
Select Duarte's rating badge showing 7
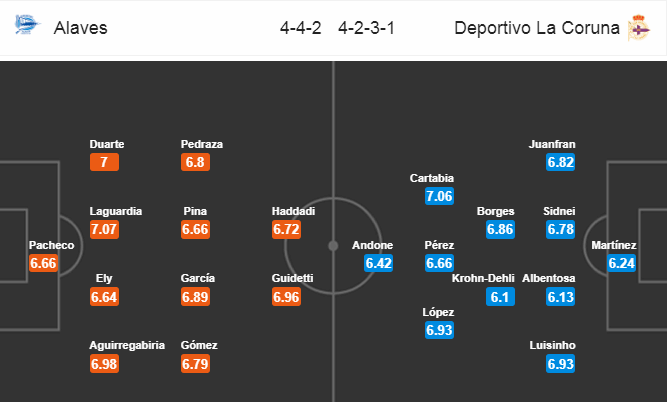104,162
